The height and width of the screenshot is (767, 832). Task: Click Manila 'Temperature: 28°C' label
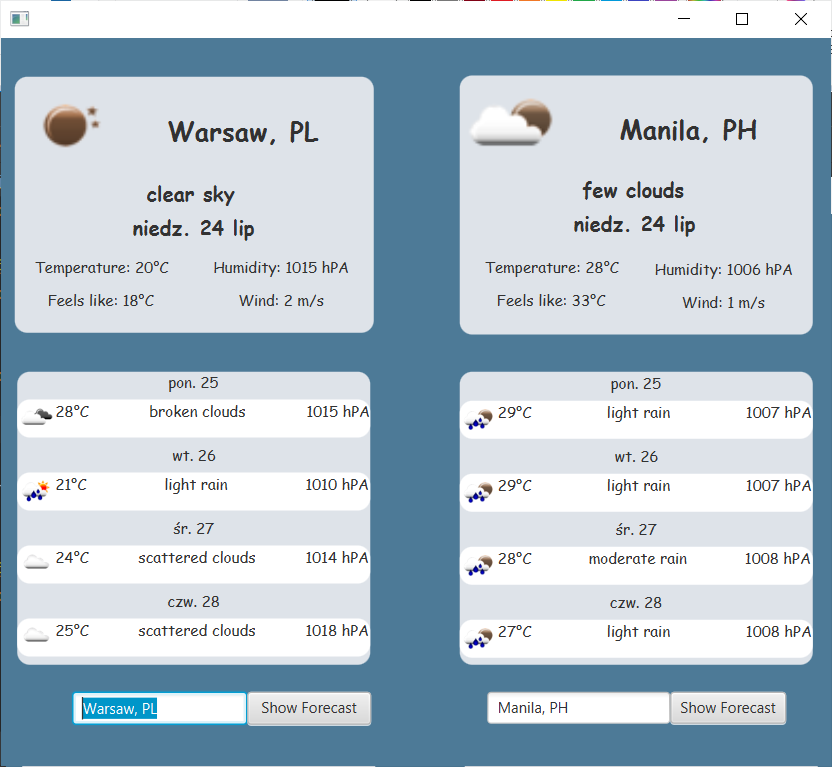(552, 267)
